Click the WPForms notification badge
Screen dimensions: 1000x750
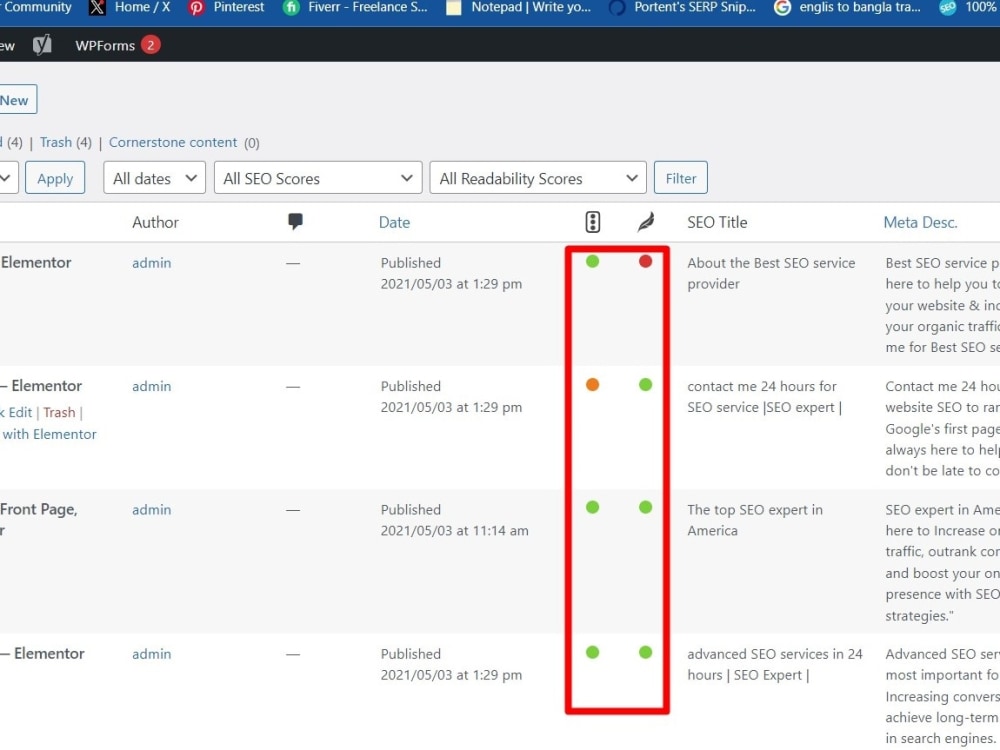[151, 45]
